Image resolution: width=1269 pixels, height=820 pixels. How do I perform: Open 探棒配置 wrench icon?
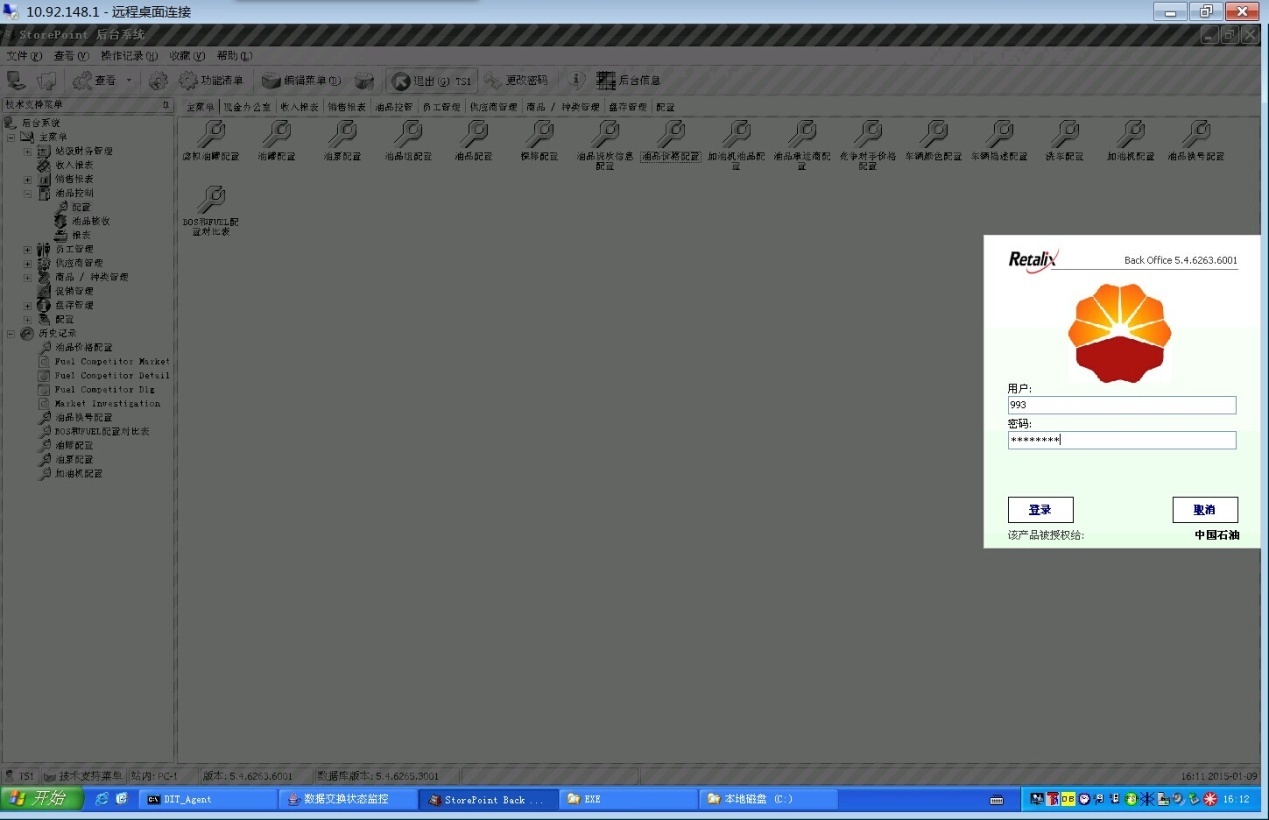[x=539, y=134]
